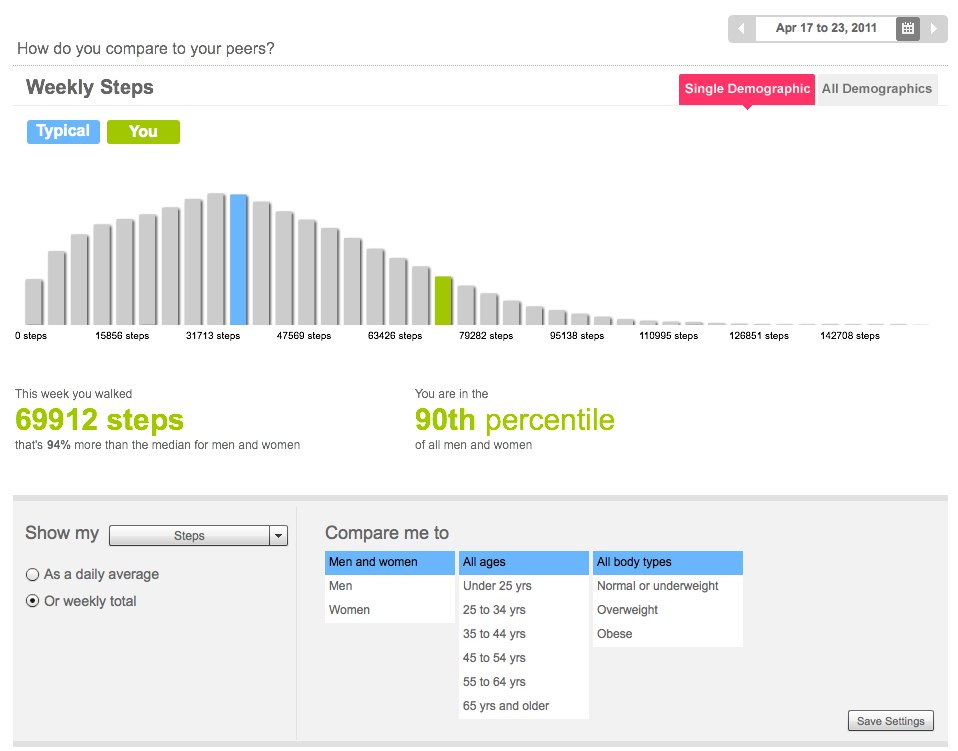Select 35 to 44 yrs age group
This screenshot has height=751, width=958.
[524, 634]
